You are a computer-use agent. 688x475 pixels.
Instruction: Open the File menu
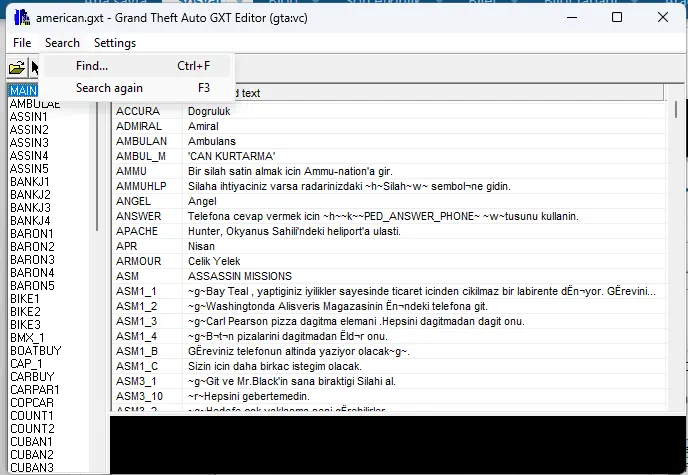point(22,43)
